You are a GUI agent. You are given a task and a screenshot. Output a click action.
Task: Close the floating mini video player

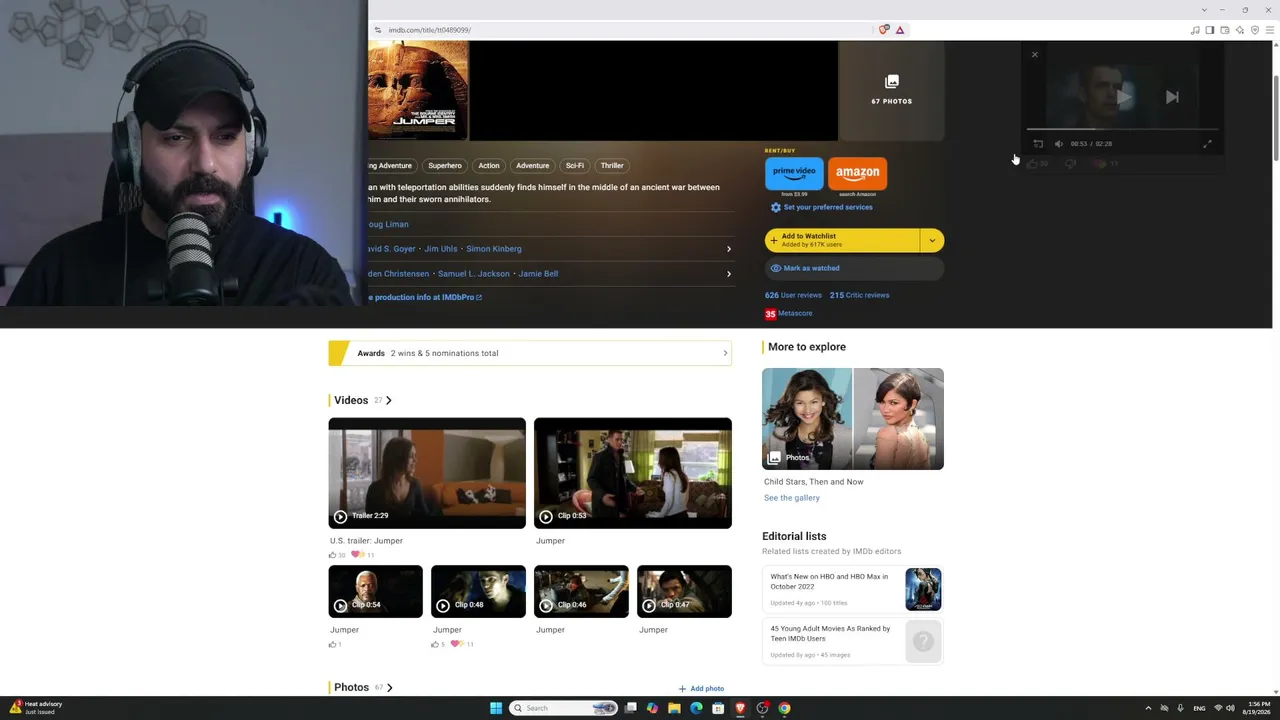point(1035,55)
